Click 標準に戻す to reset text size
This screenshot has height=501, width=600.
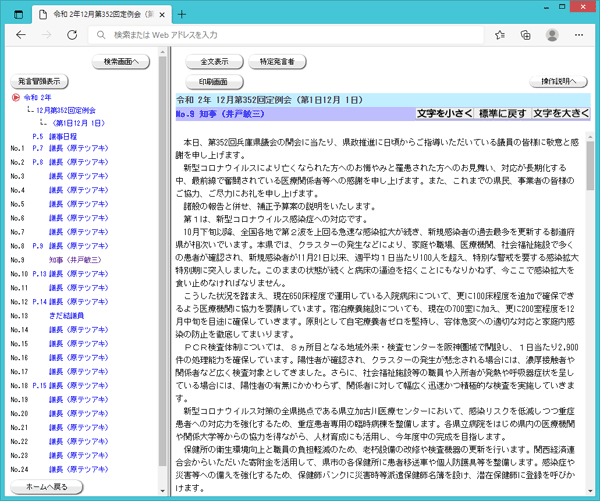502,114
